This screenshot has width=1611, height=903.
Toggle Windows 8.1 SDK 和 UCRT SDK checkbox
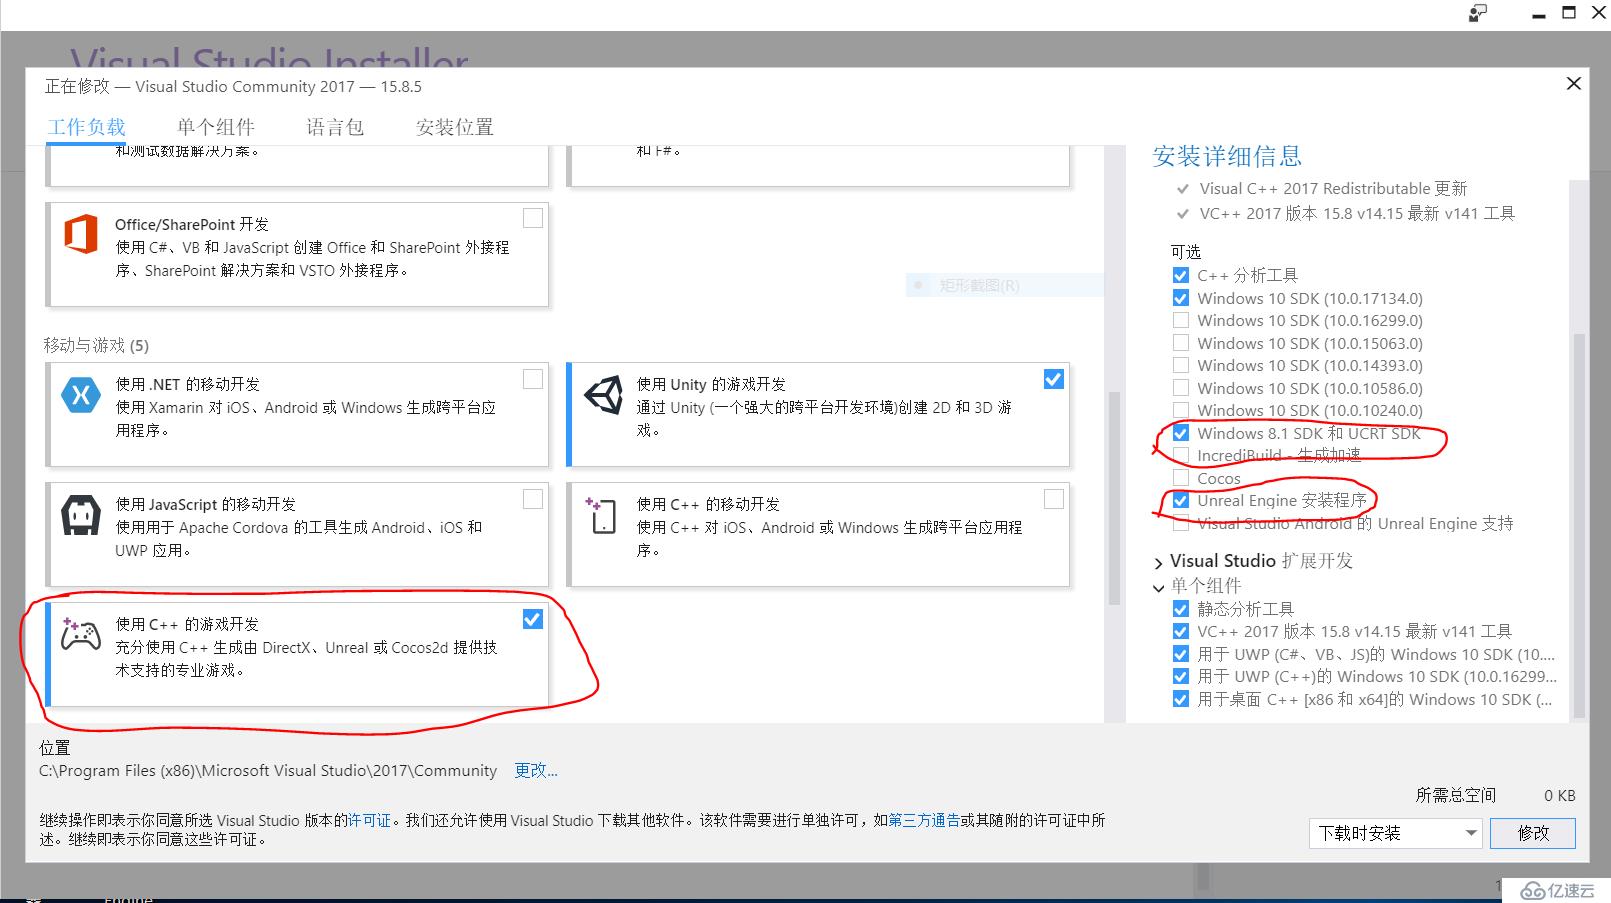pos(1181,433)
